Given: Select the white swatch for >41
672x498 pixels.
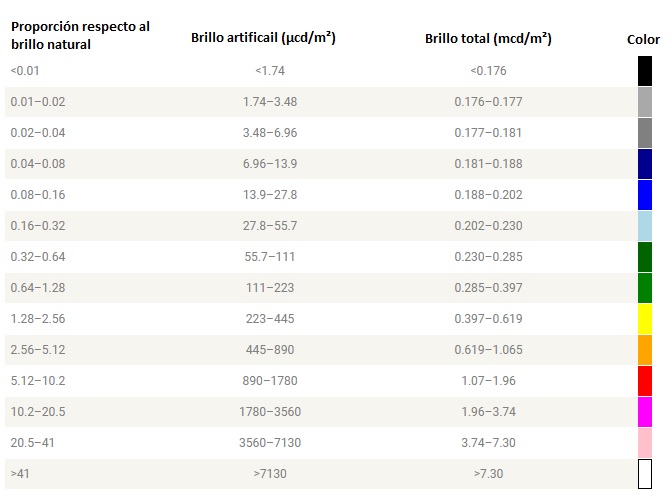Looking at the screenshot, I should pos(645,474).
